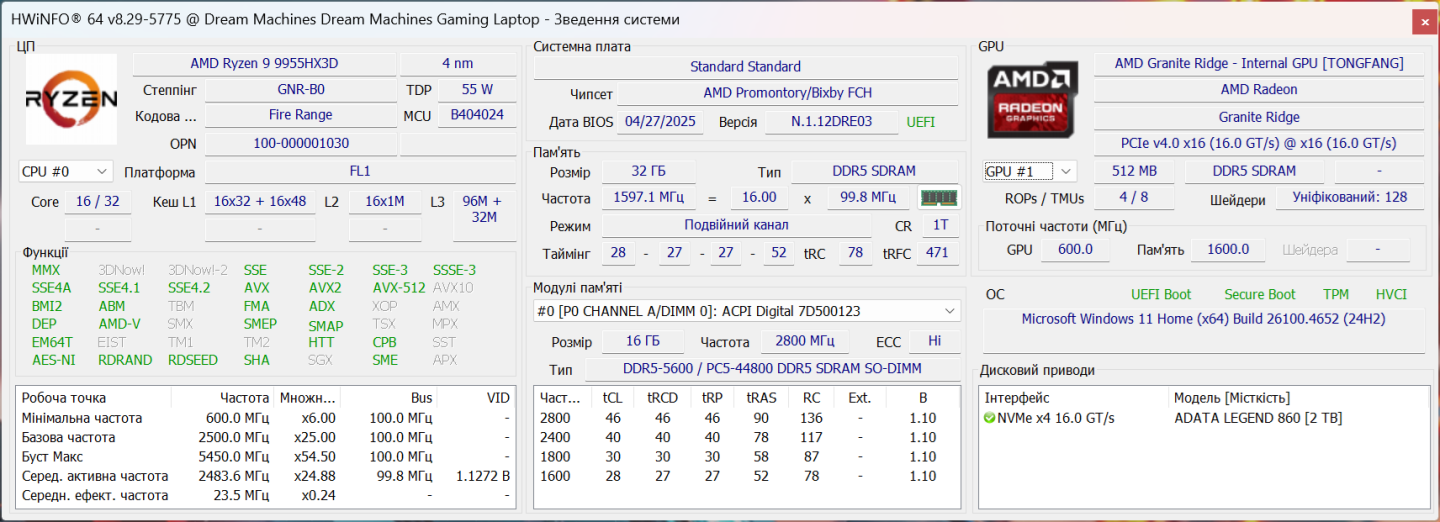Click the BIOS date 04/27/2025
1440x522 pixels.
(659, 122)
